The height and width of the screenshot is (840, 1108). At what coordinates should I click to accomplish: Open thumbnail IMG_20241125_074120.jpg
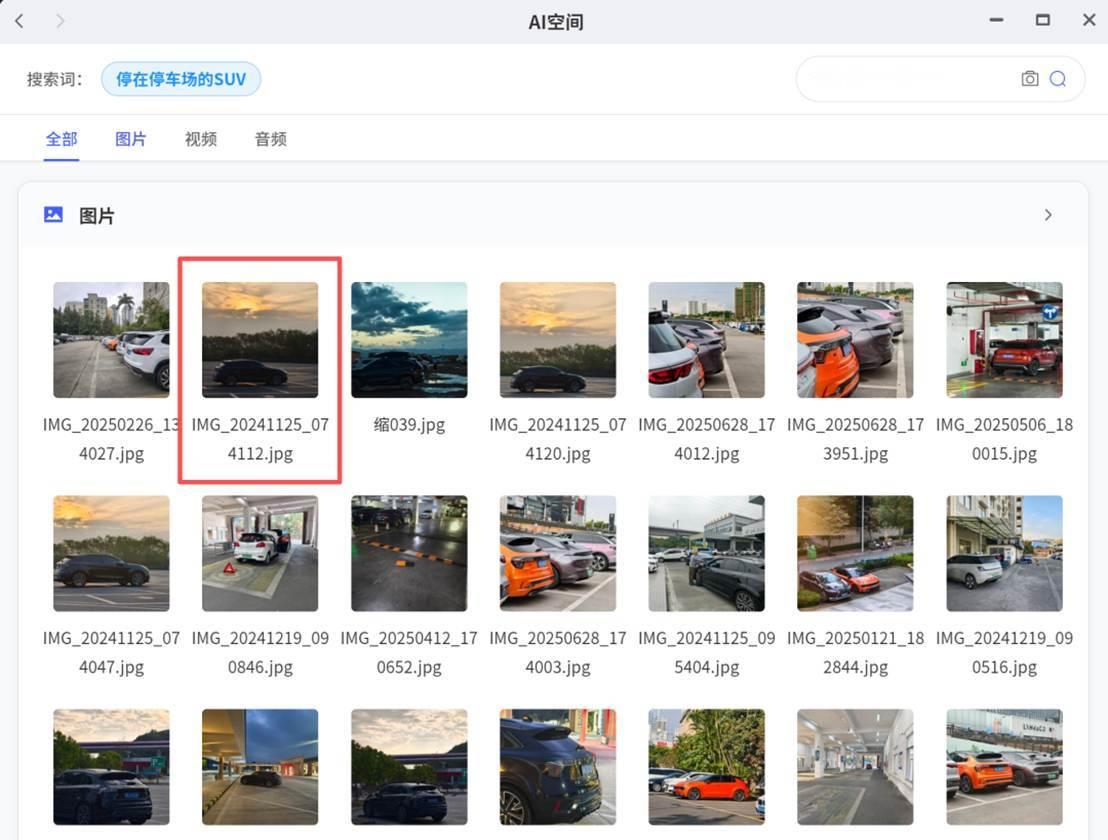pyautogui.click(x=558, y=340)
